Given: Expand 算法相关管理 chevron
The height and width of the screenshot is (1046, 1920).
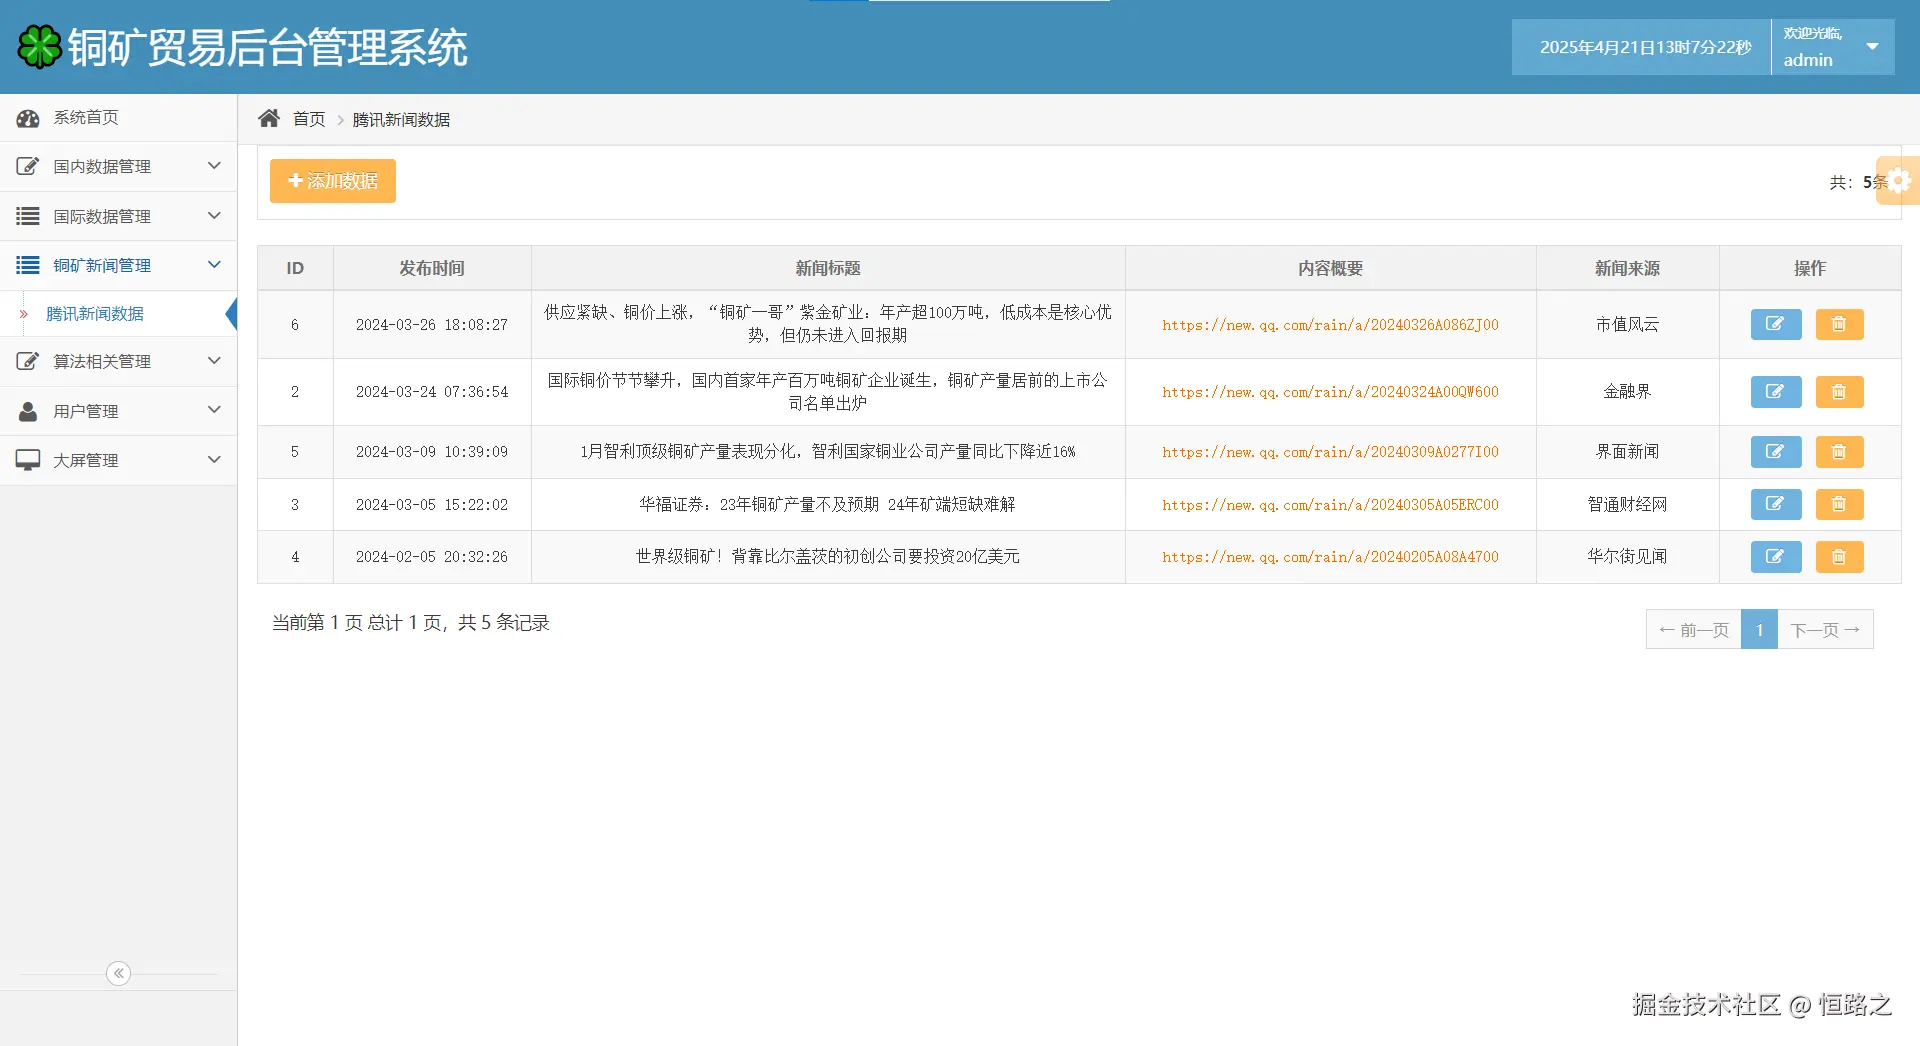Looking at the screenshot, I should coord(214,361).
